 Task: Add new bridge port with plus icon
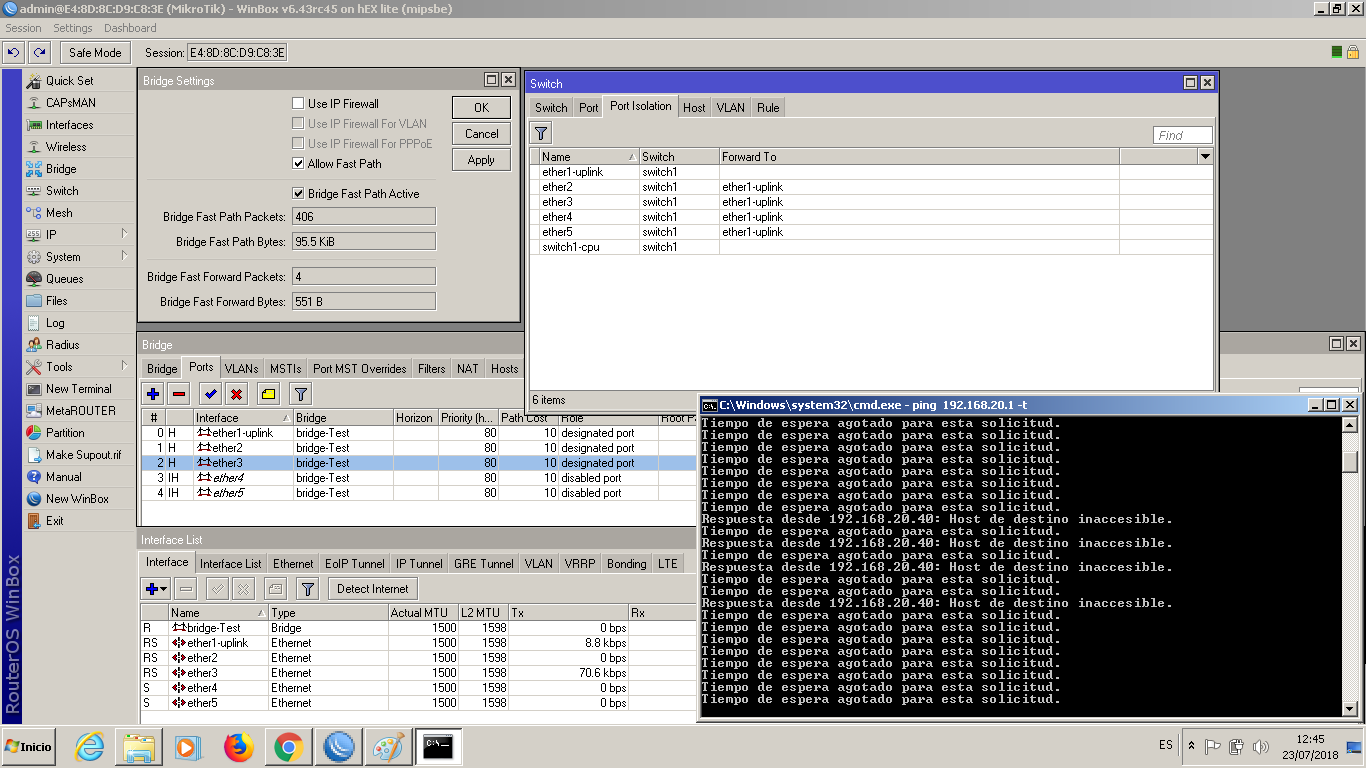coord(152,394)
